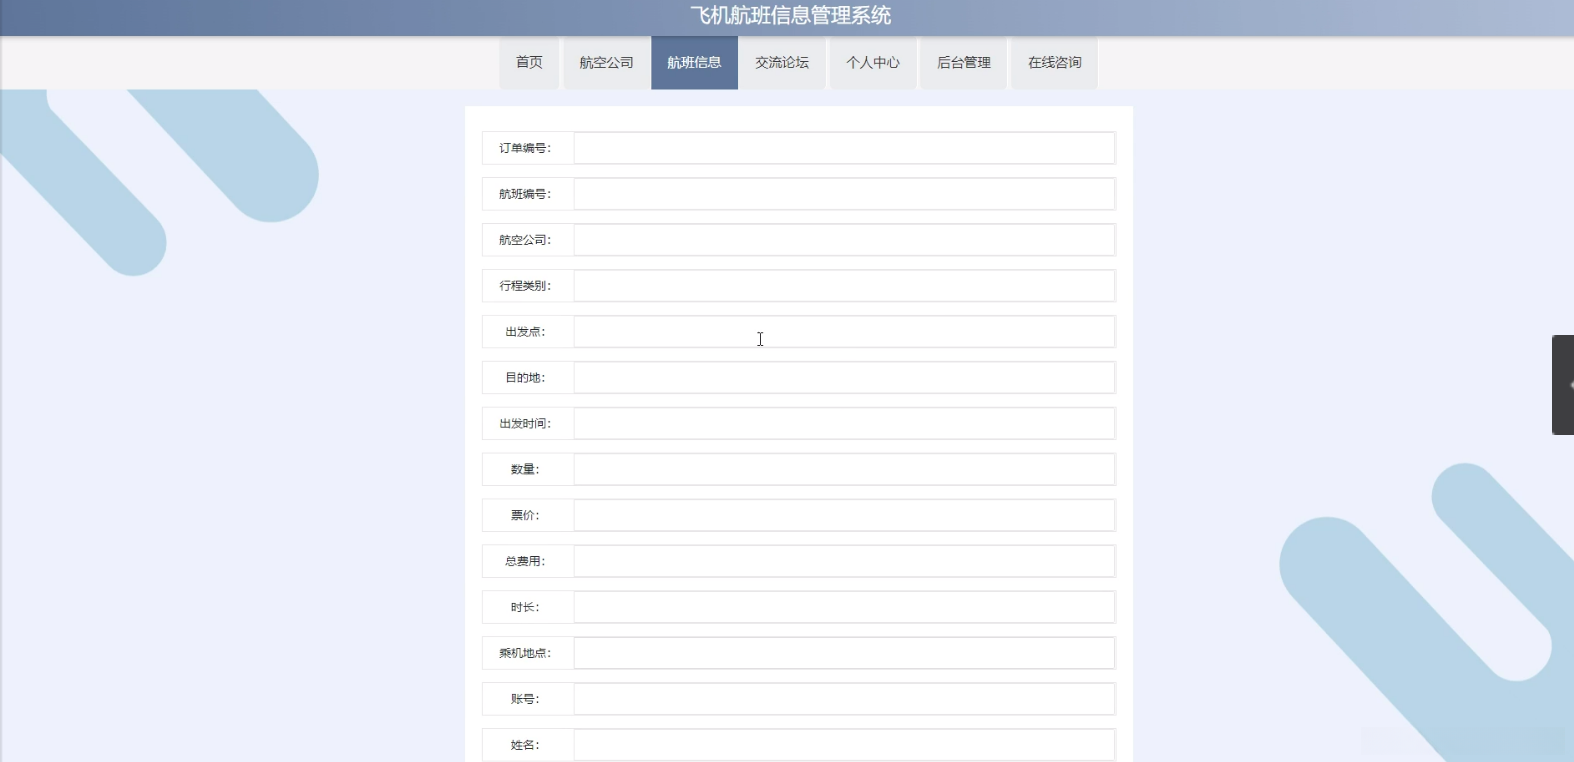The width and height of the screenshot is (1574, 762).
Task: Switch to the 个人中心 tab
Action: tap(873, 63)
